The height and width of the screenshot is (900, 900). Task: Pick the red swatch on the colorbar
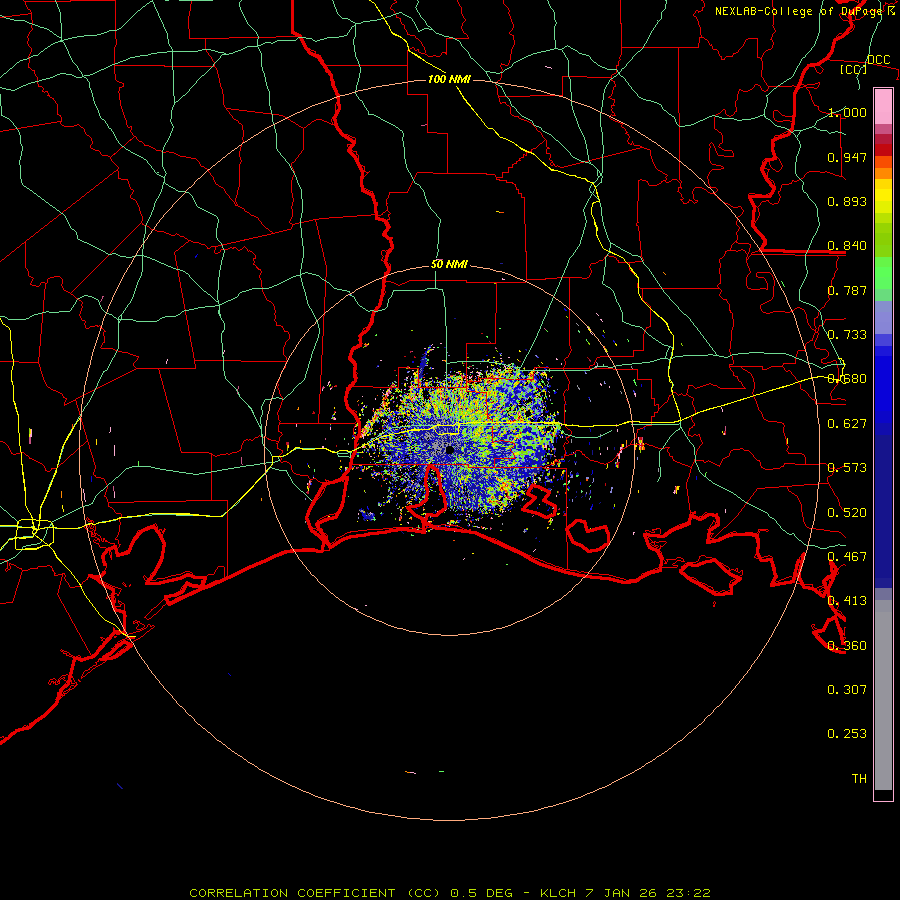click(883, 150)
